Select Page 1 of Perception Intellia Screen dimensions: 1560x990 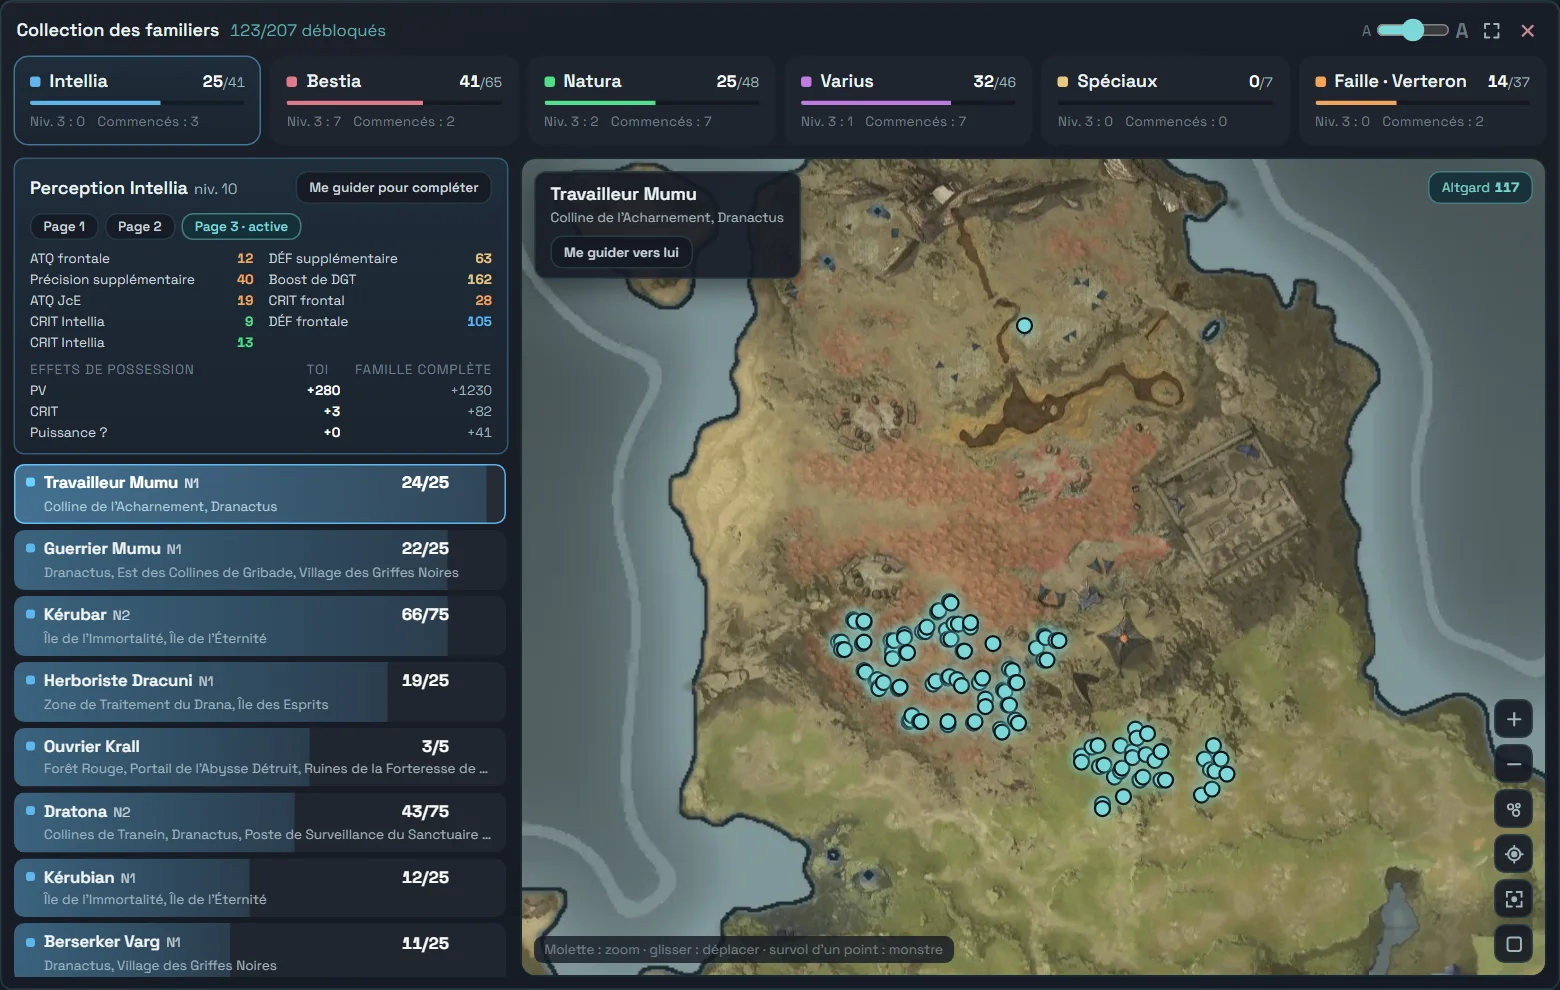(x=64, y=227)
